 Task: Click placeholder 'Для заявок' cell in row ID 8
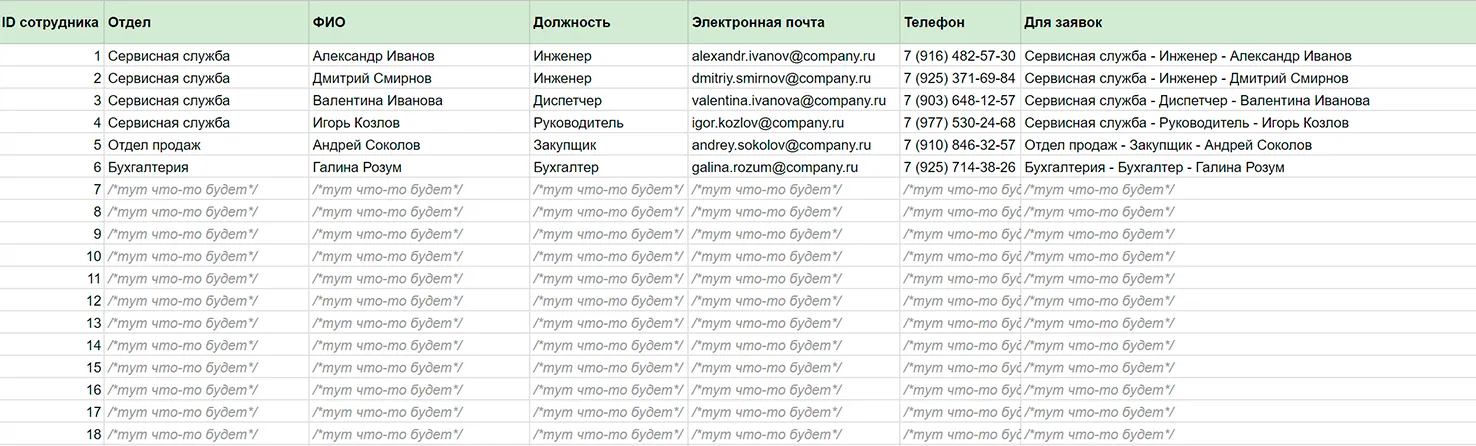1248,212
